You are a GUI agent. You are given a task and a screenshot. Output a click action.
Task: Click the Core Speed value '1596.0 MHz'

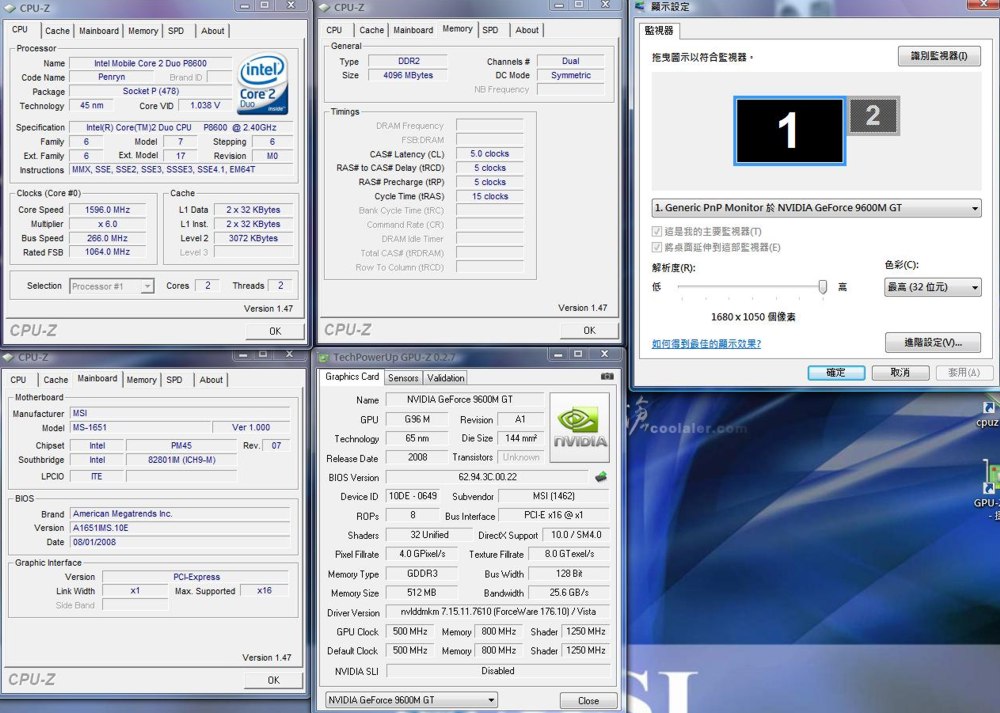point(107,210)
